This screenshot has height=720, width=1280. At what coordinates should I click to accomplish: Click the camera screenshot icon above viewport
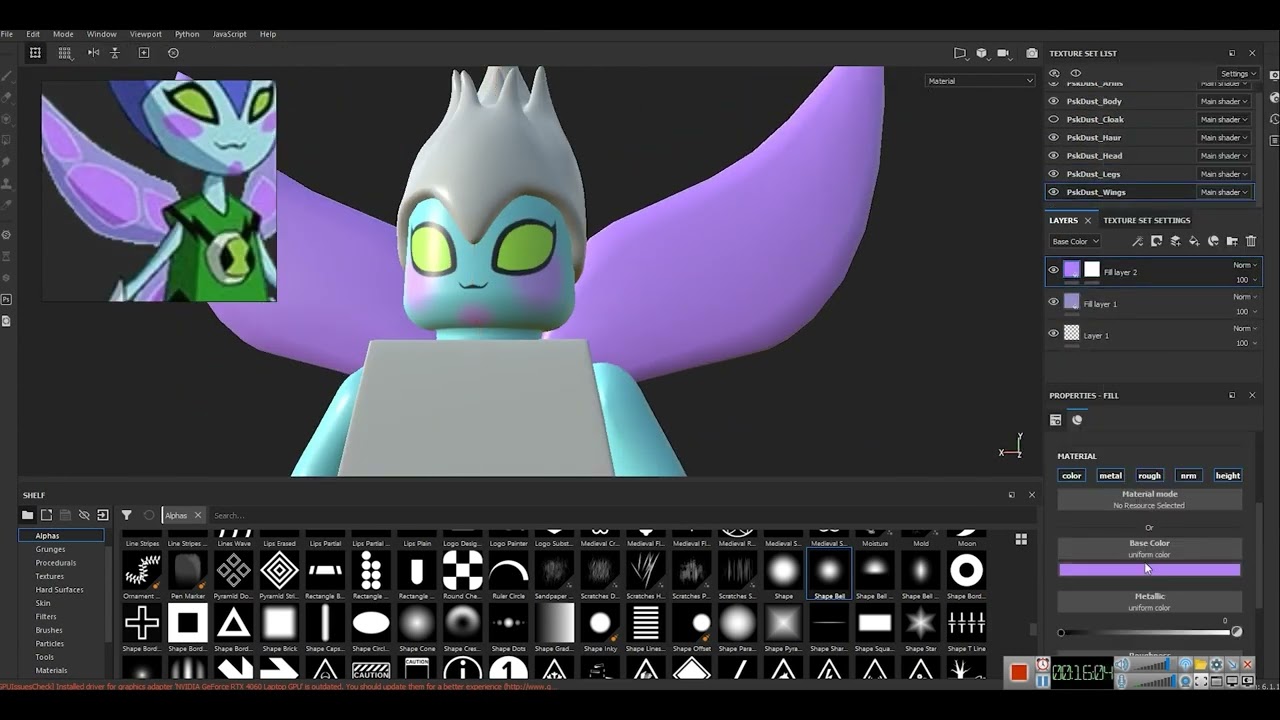coord(1031,53)
